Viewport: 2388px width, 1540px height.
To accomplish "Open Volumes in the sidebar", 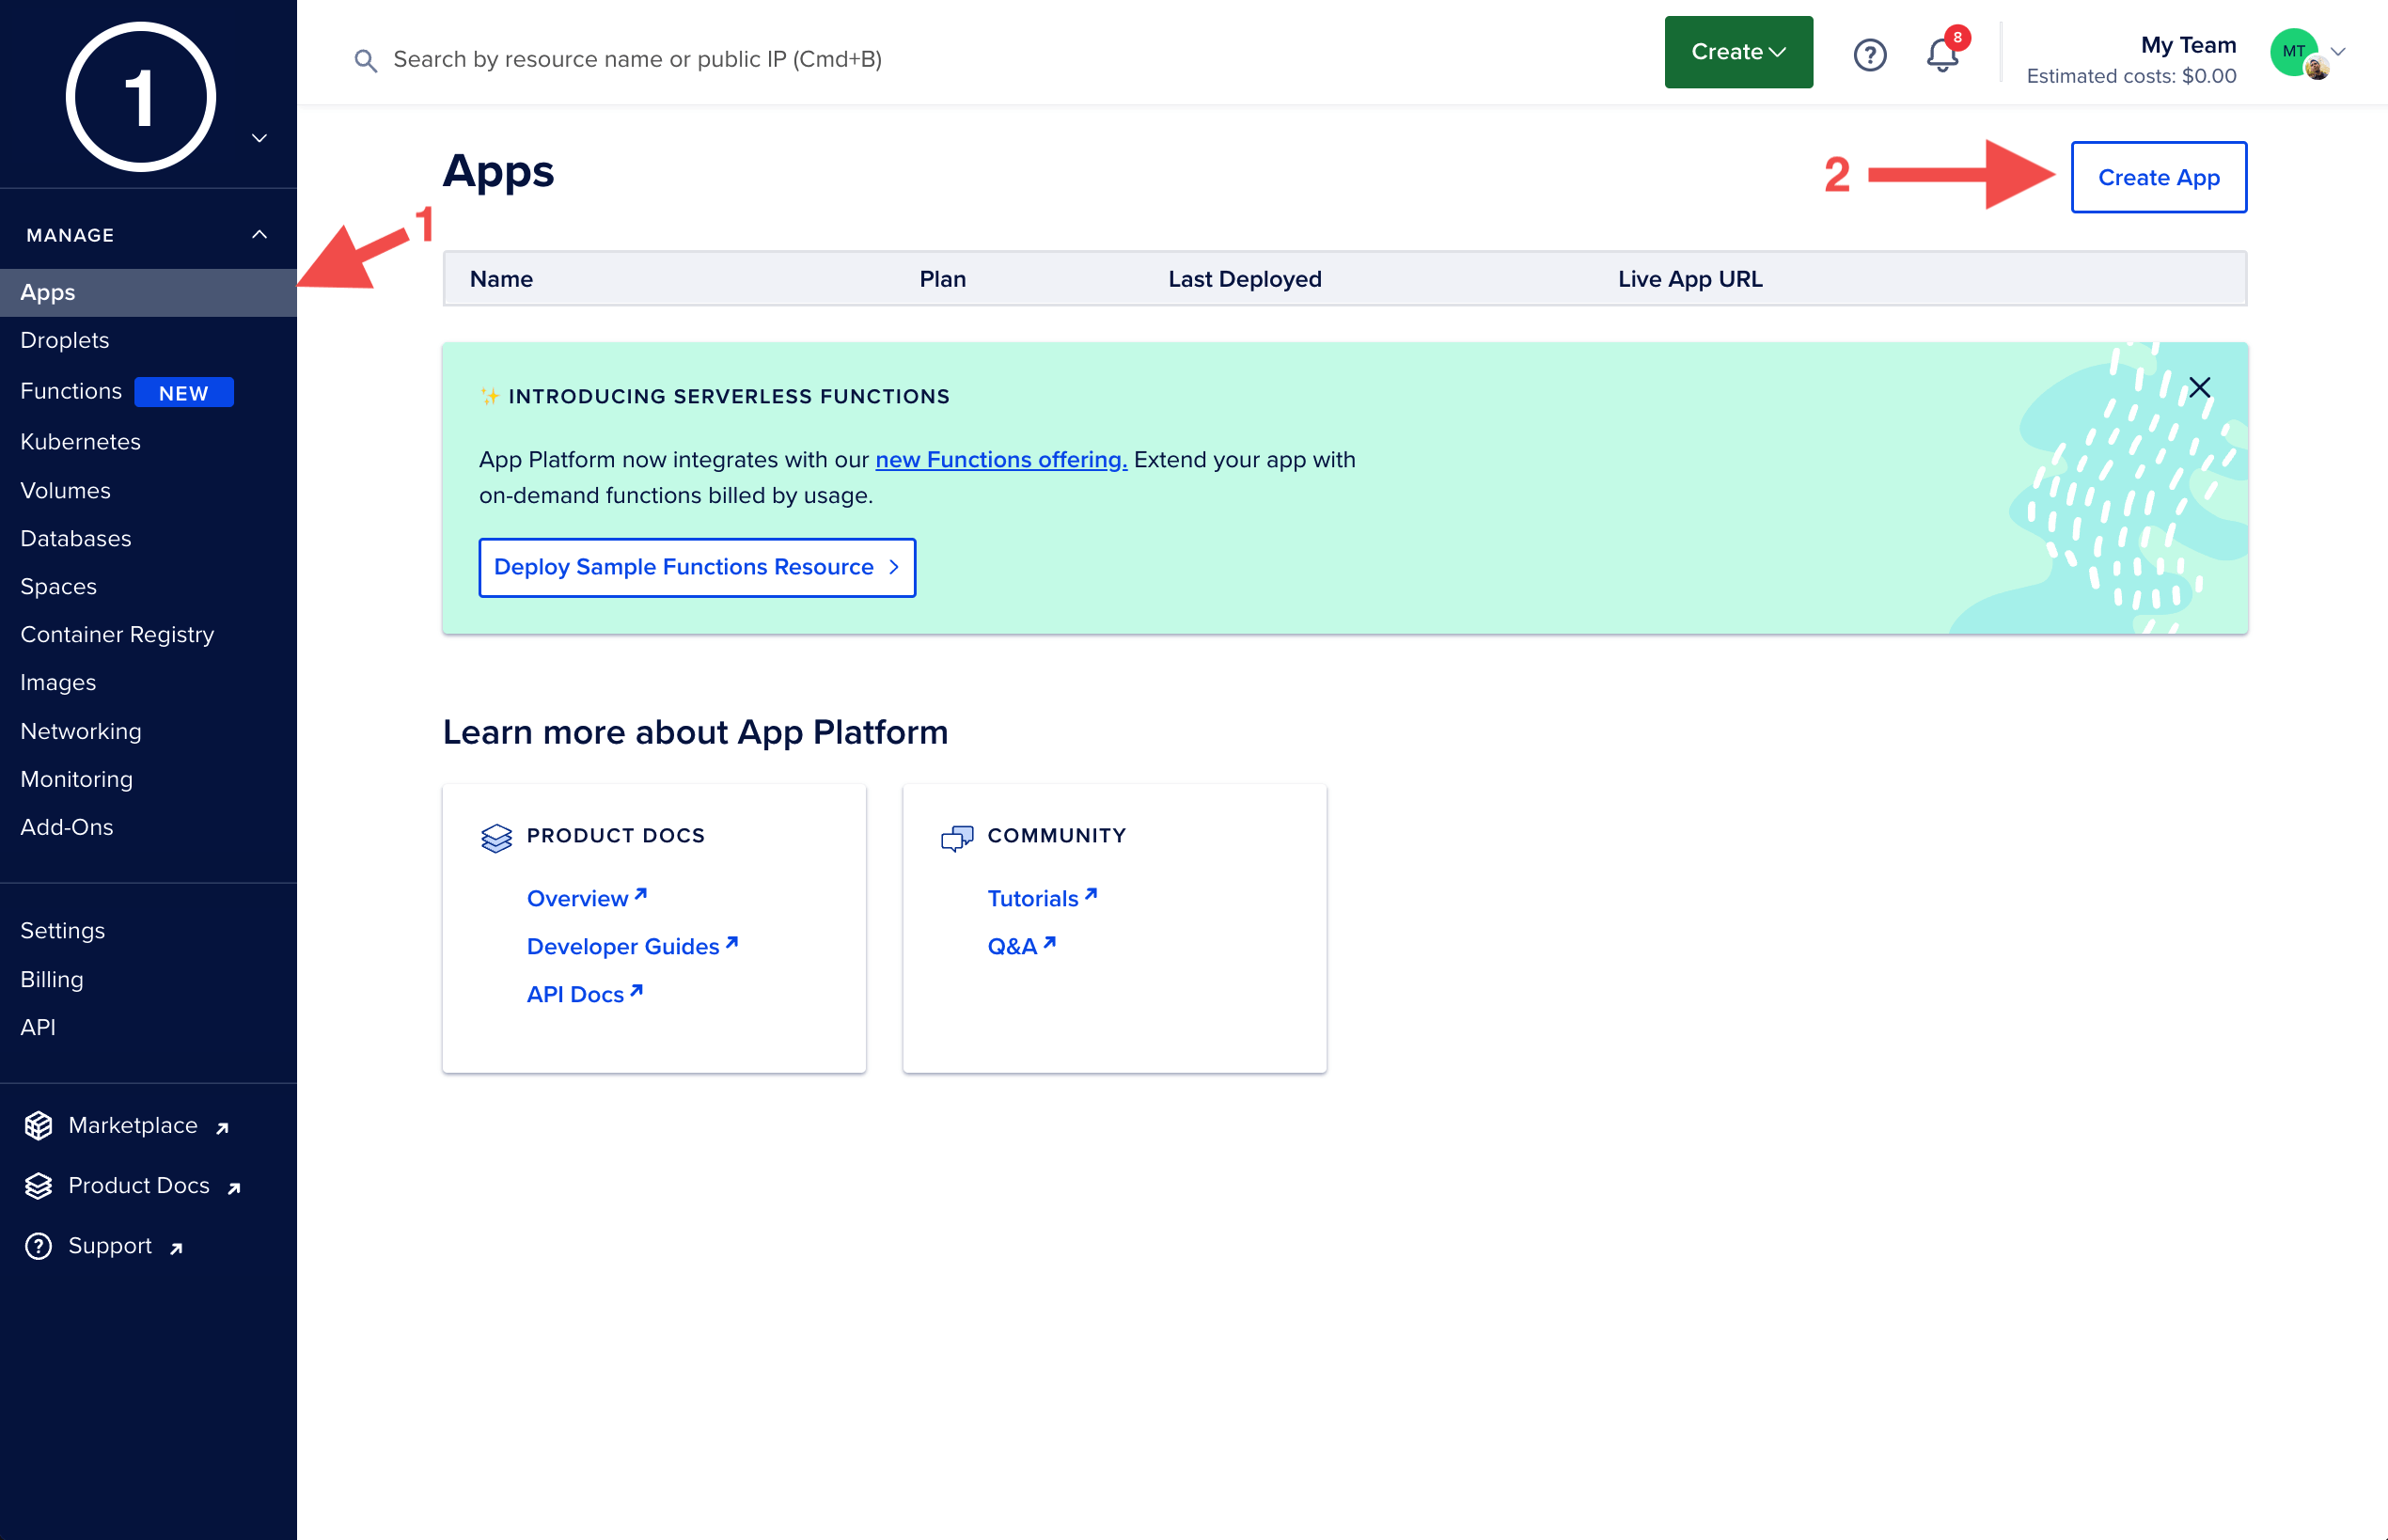I will [x=65, y=490].
